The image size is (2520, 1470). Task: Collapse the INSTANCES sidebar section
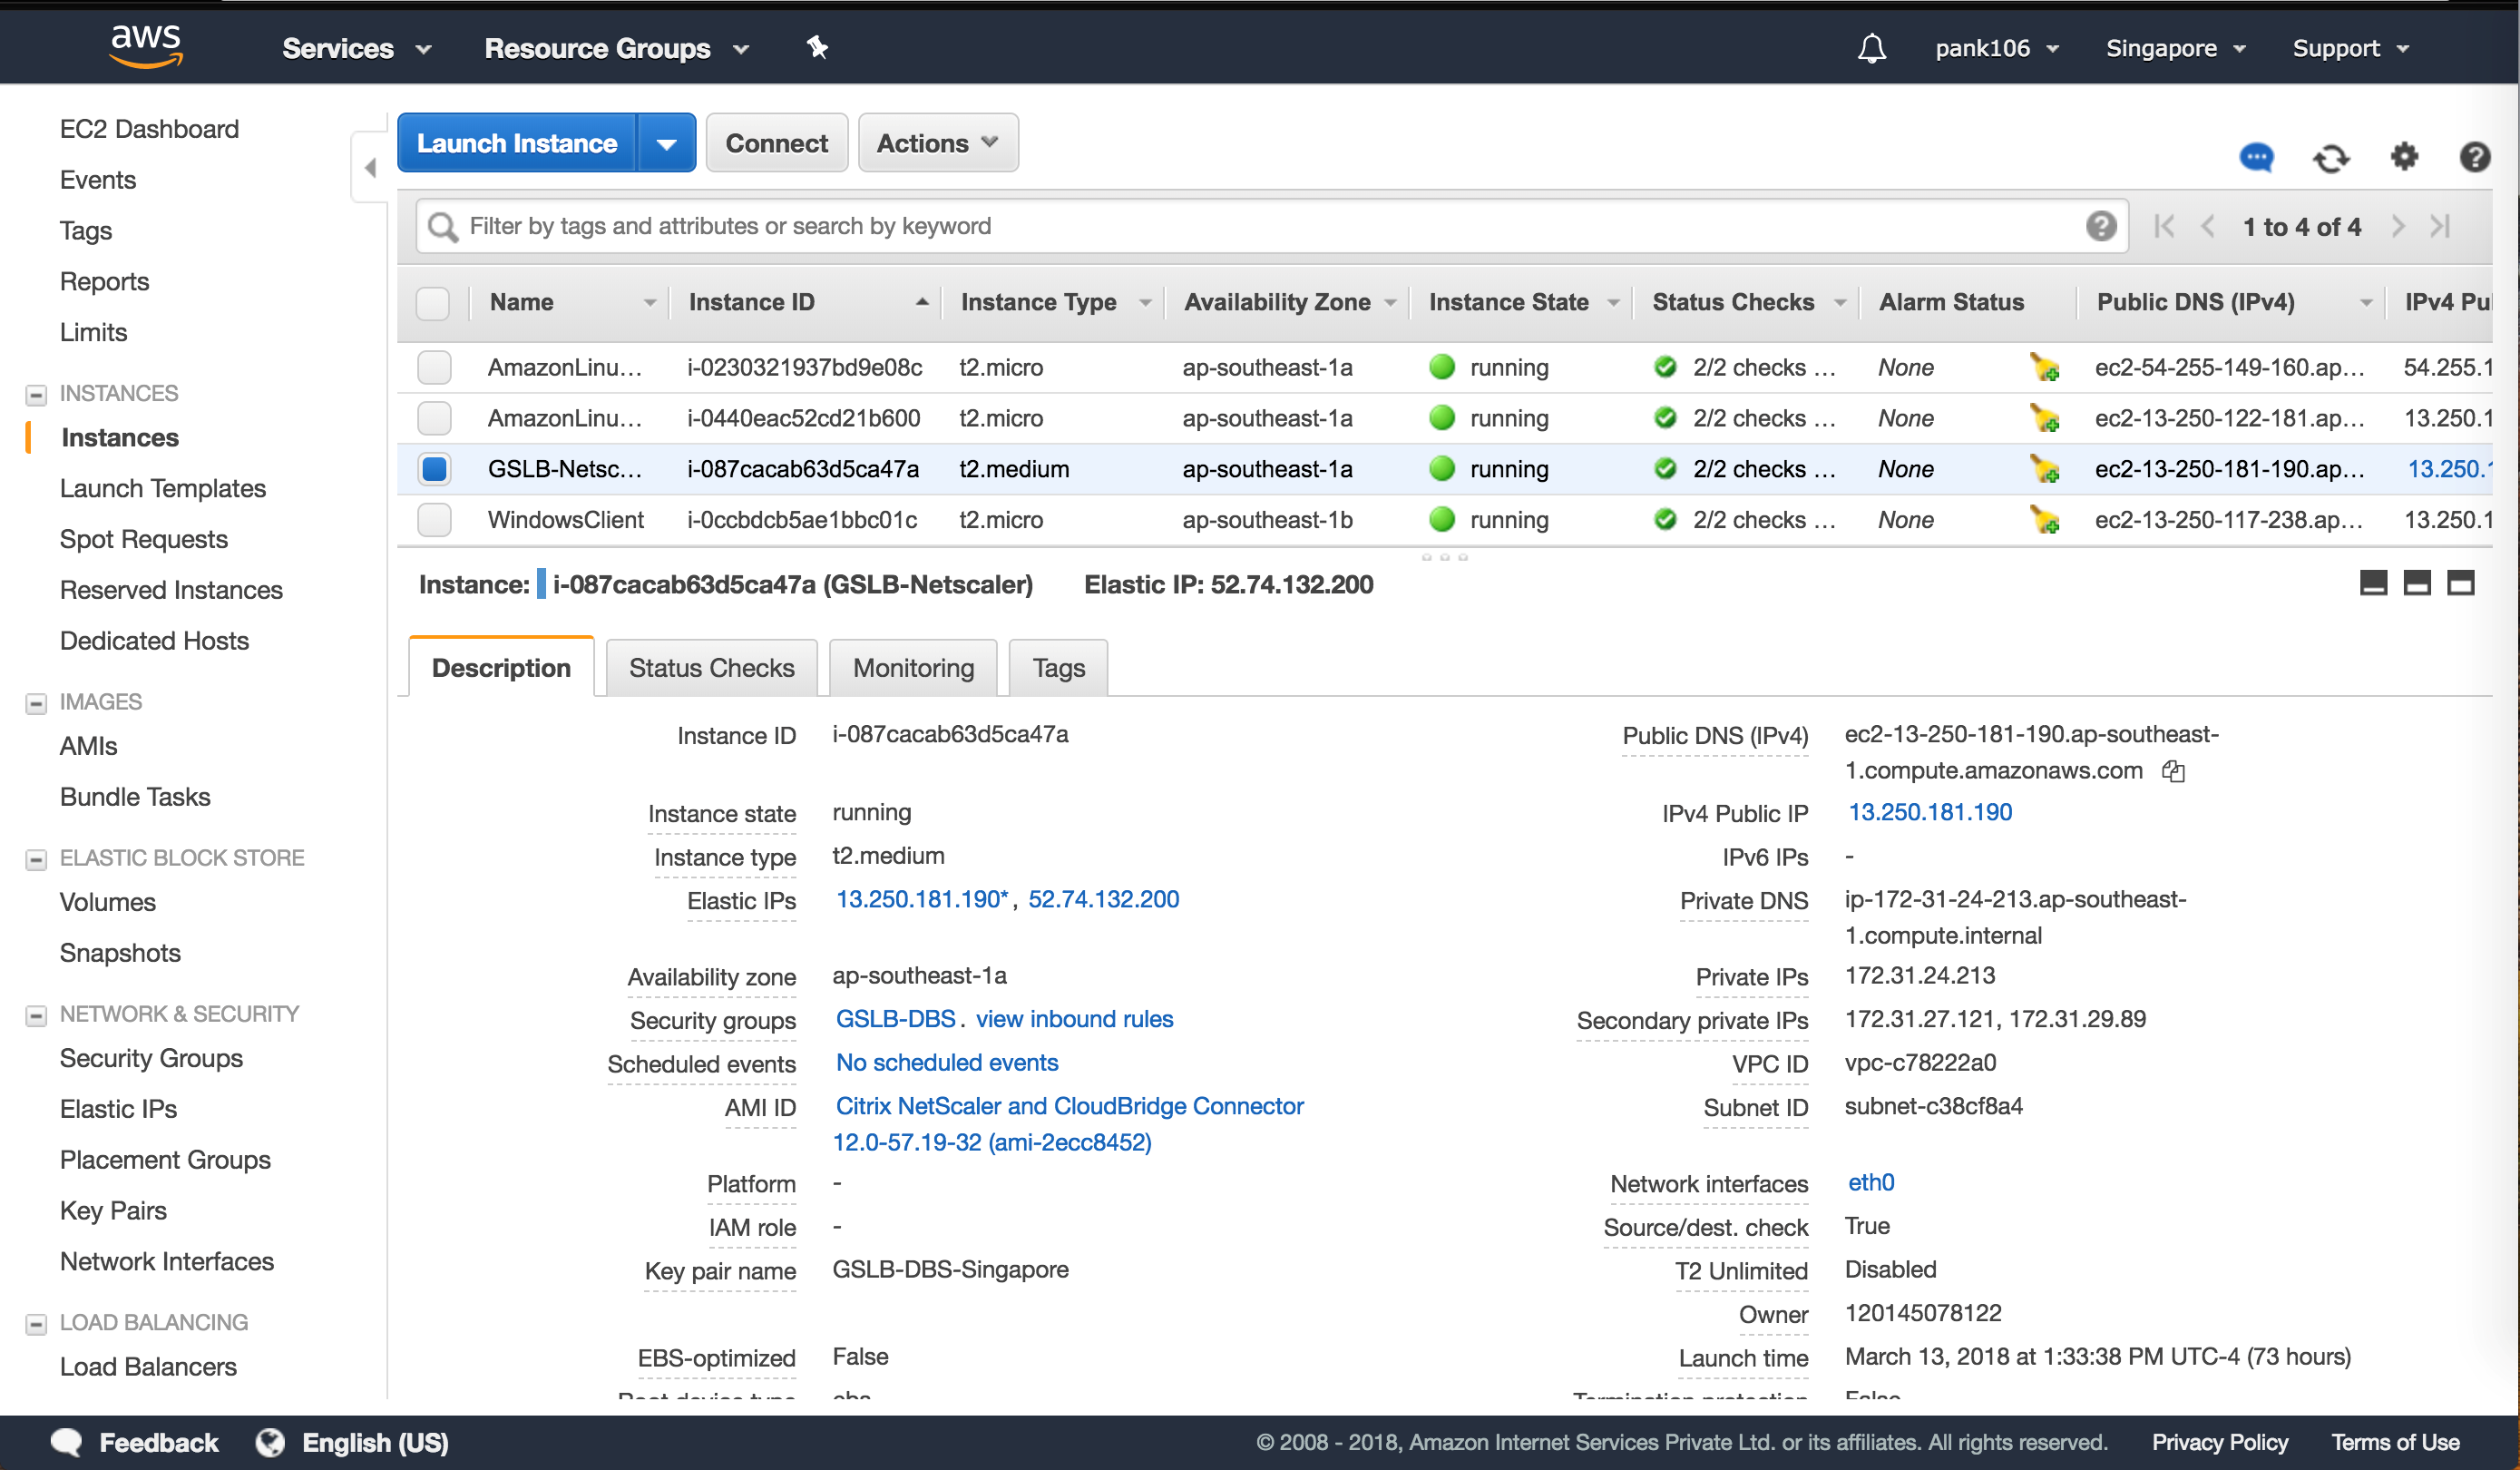[x=36, y=394]
